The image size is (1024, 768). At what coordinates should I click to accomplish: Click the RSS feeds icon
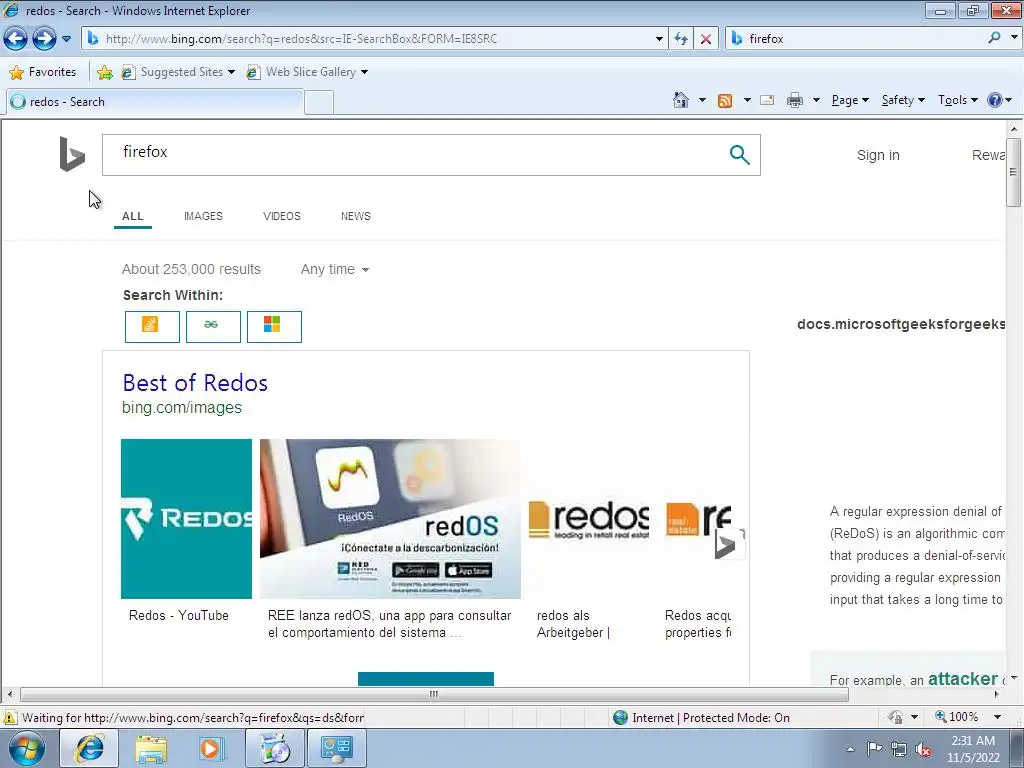[725, 100]
